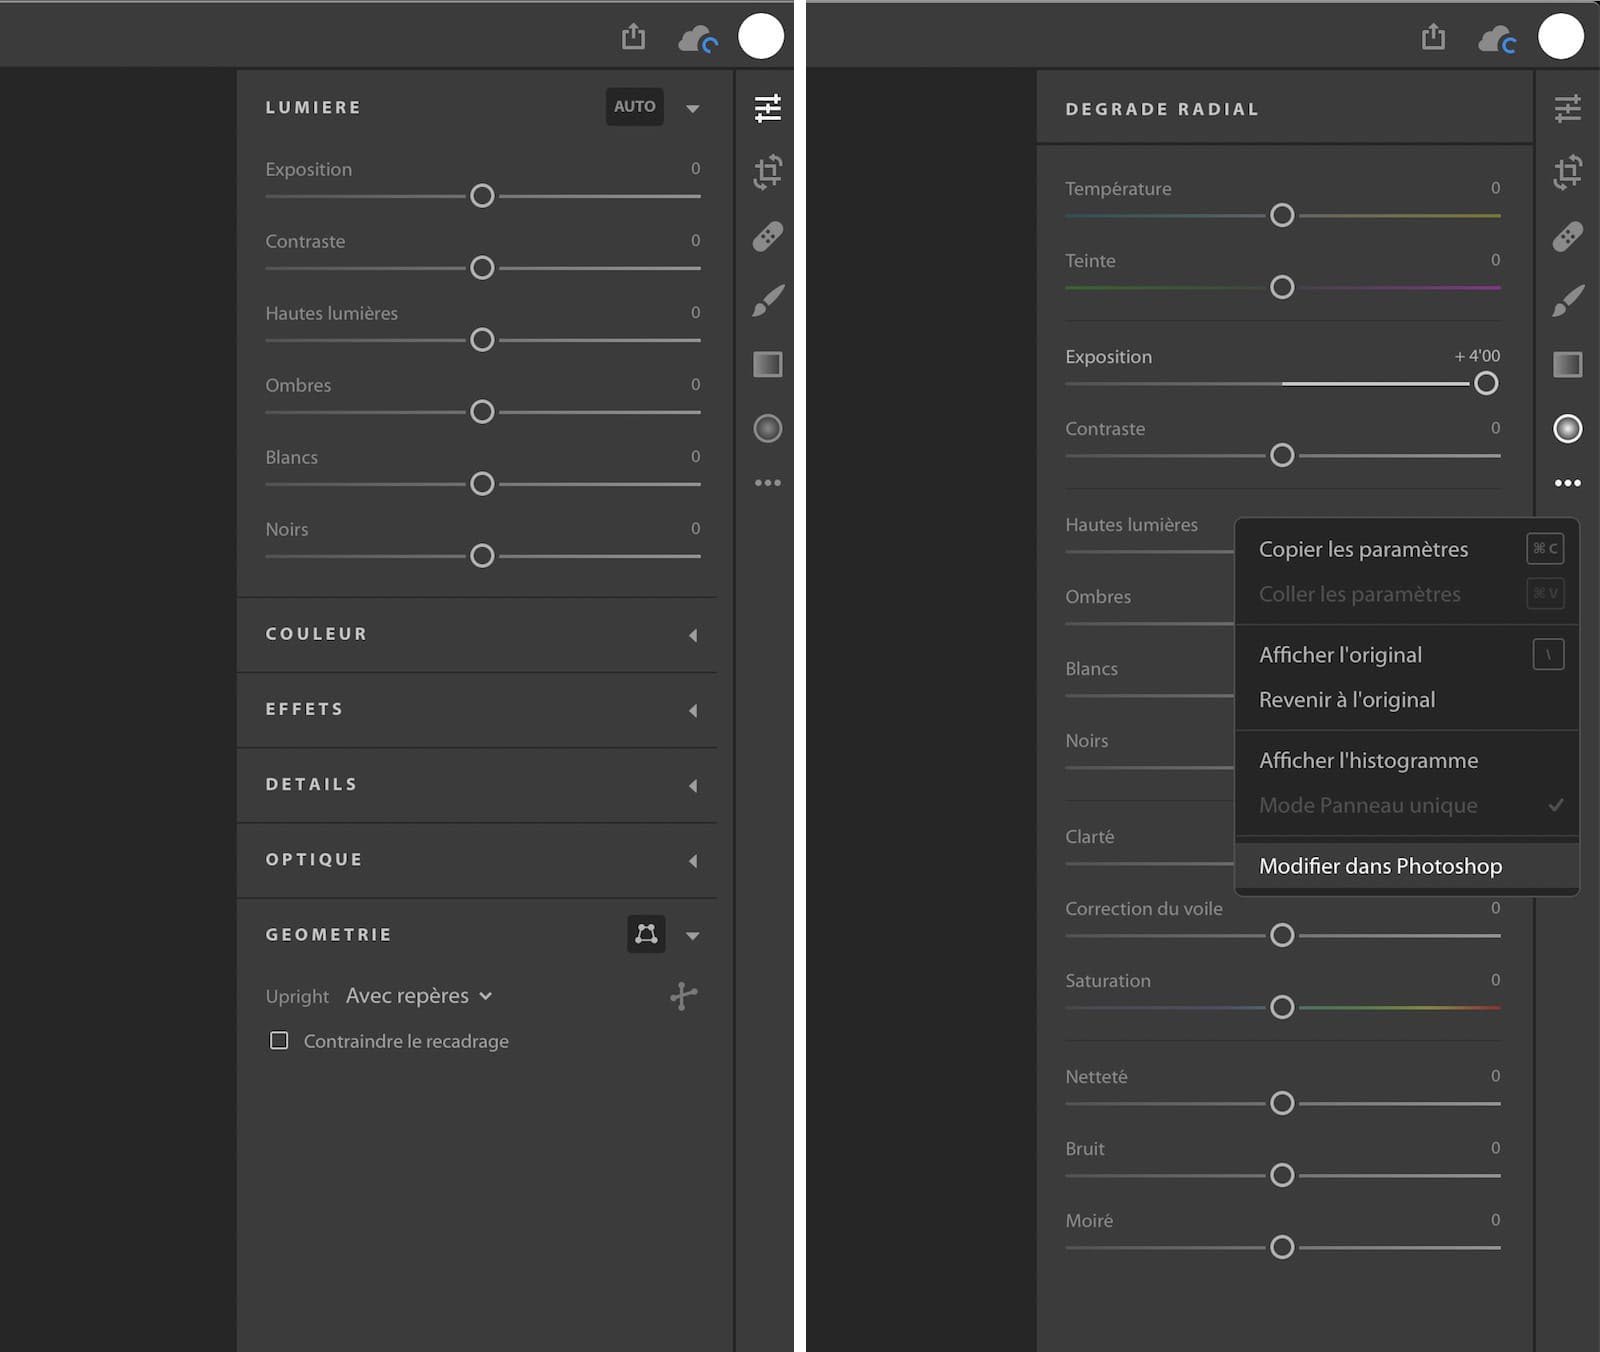Image resolution: width=1600 pixels, height=1352 pixels.
Task: Click cloud sync icon in right window
Action: [x=1498, y=39]
